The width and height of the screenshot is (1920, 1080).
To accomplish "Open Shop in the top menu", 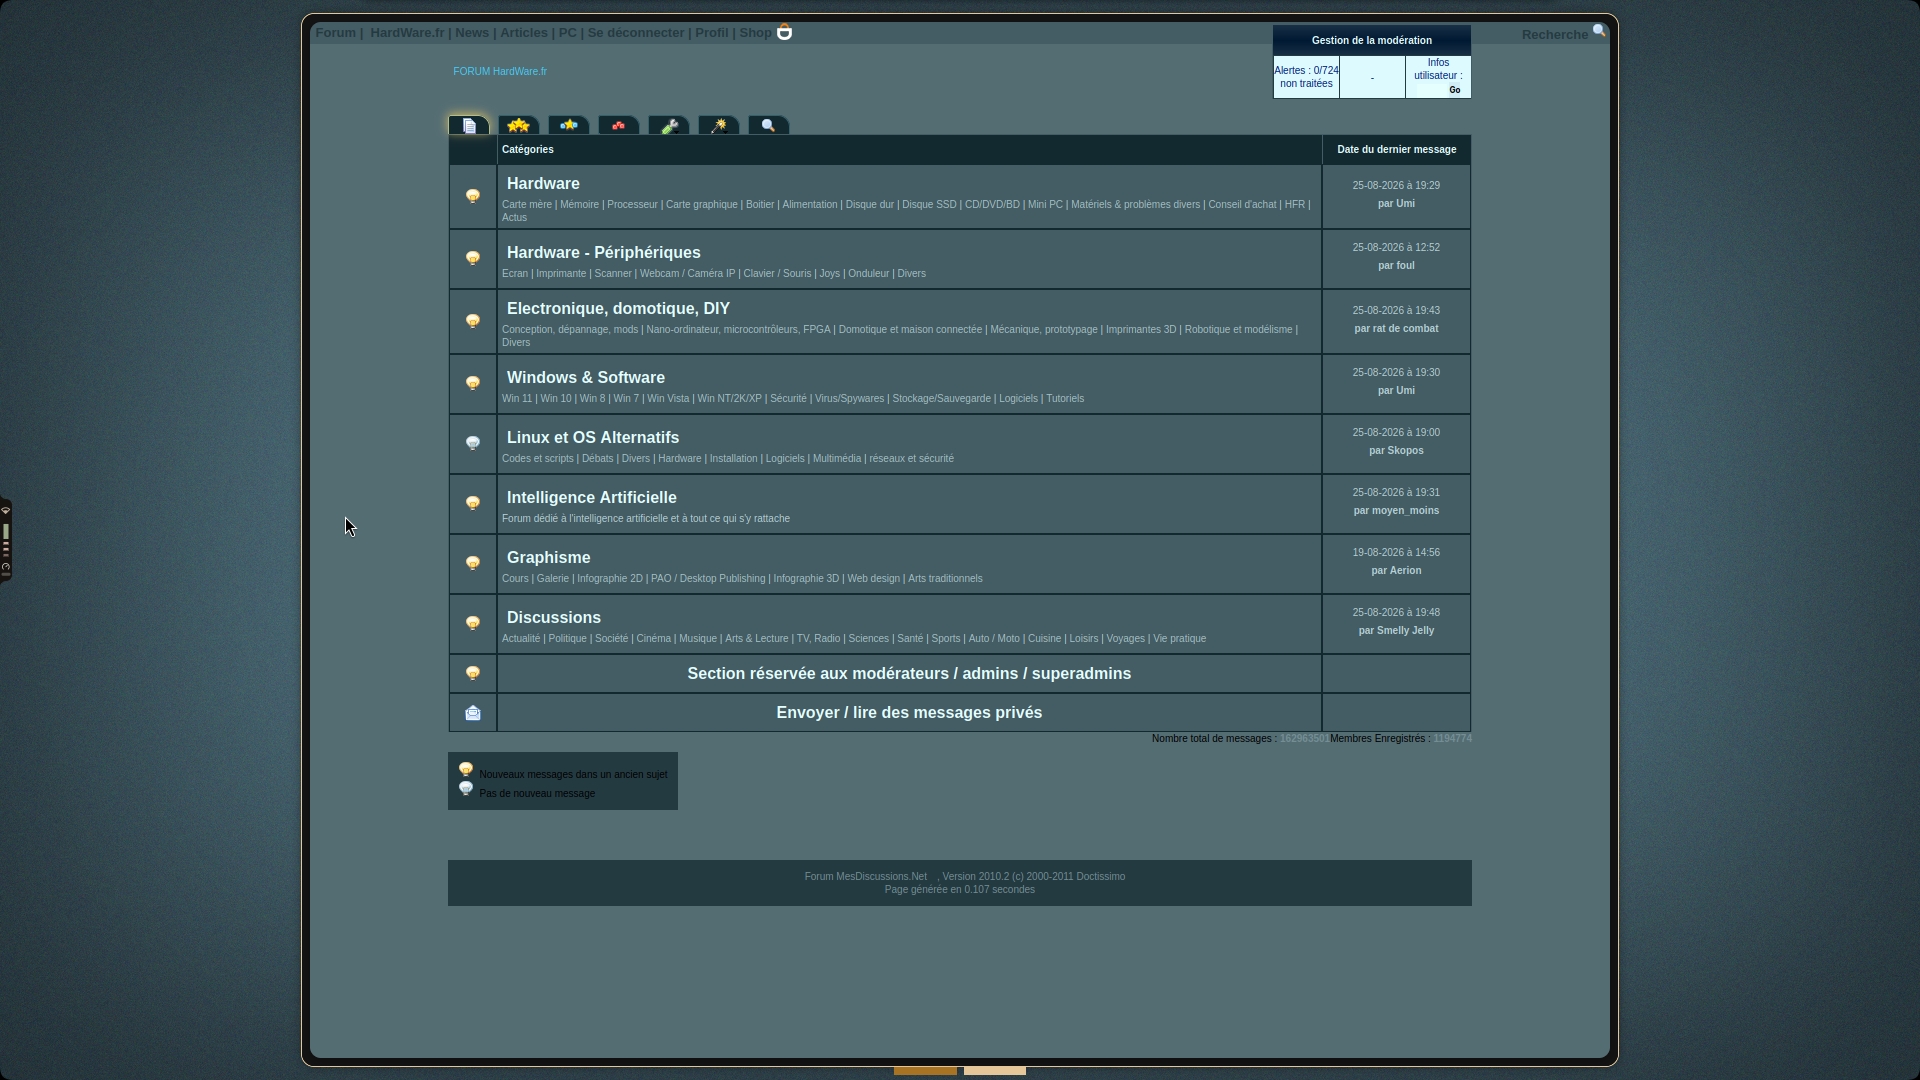I will [755, 33].
